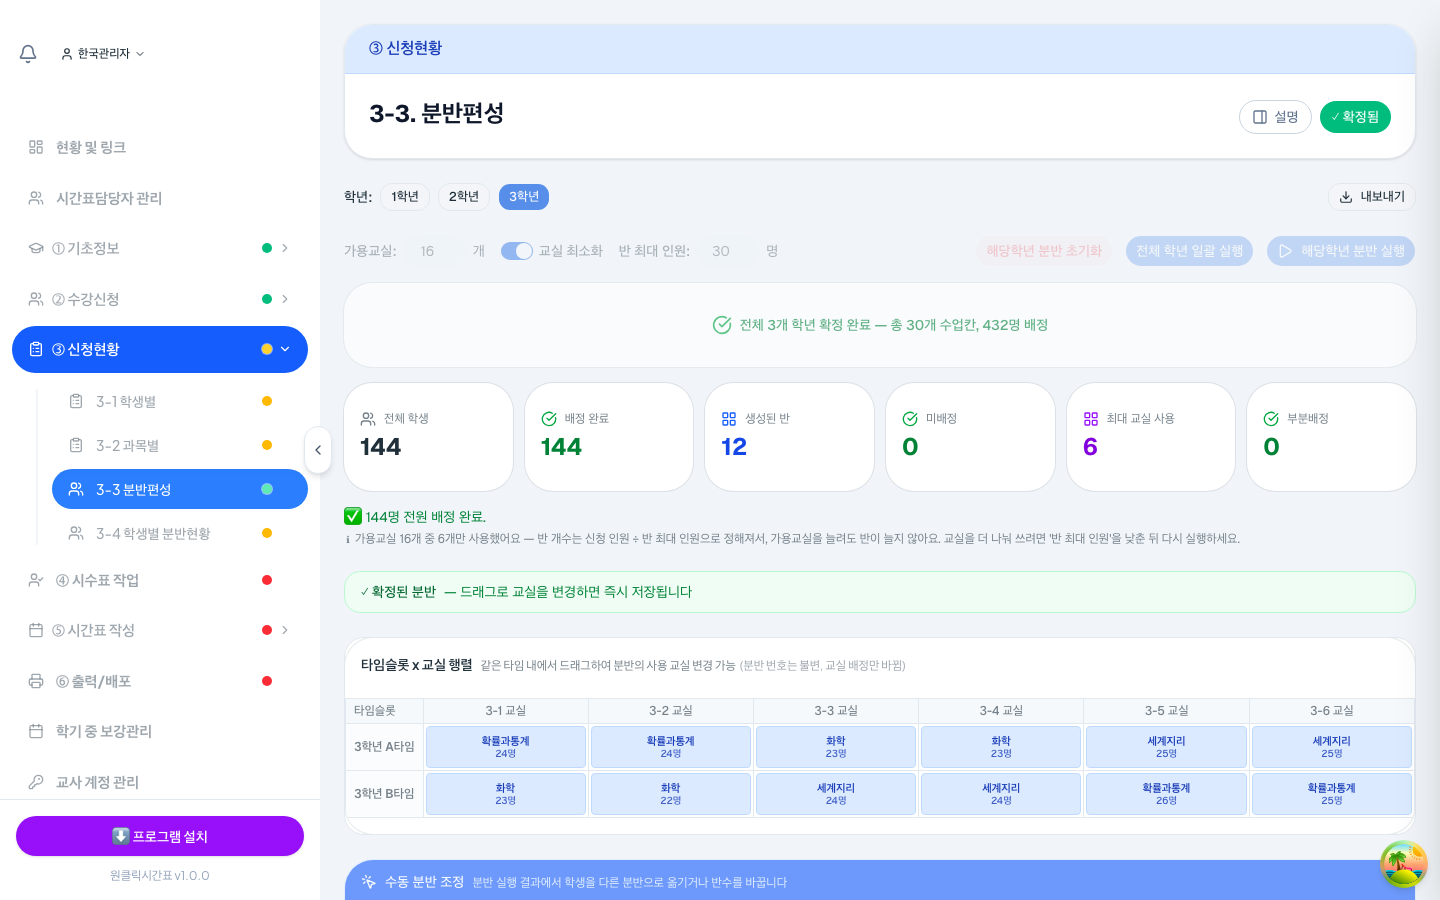Collapse the sidebar with arrow handle
Screen dimensions: 1440x900
pyautogui.click(x=318, y=450)
